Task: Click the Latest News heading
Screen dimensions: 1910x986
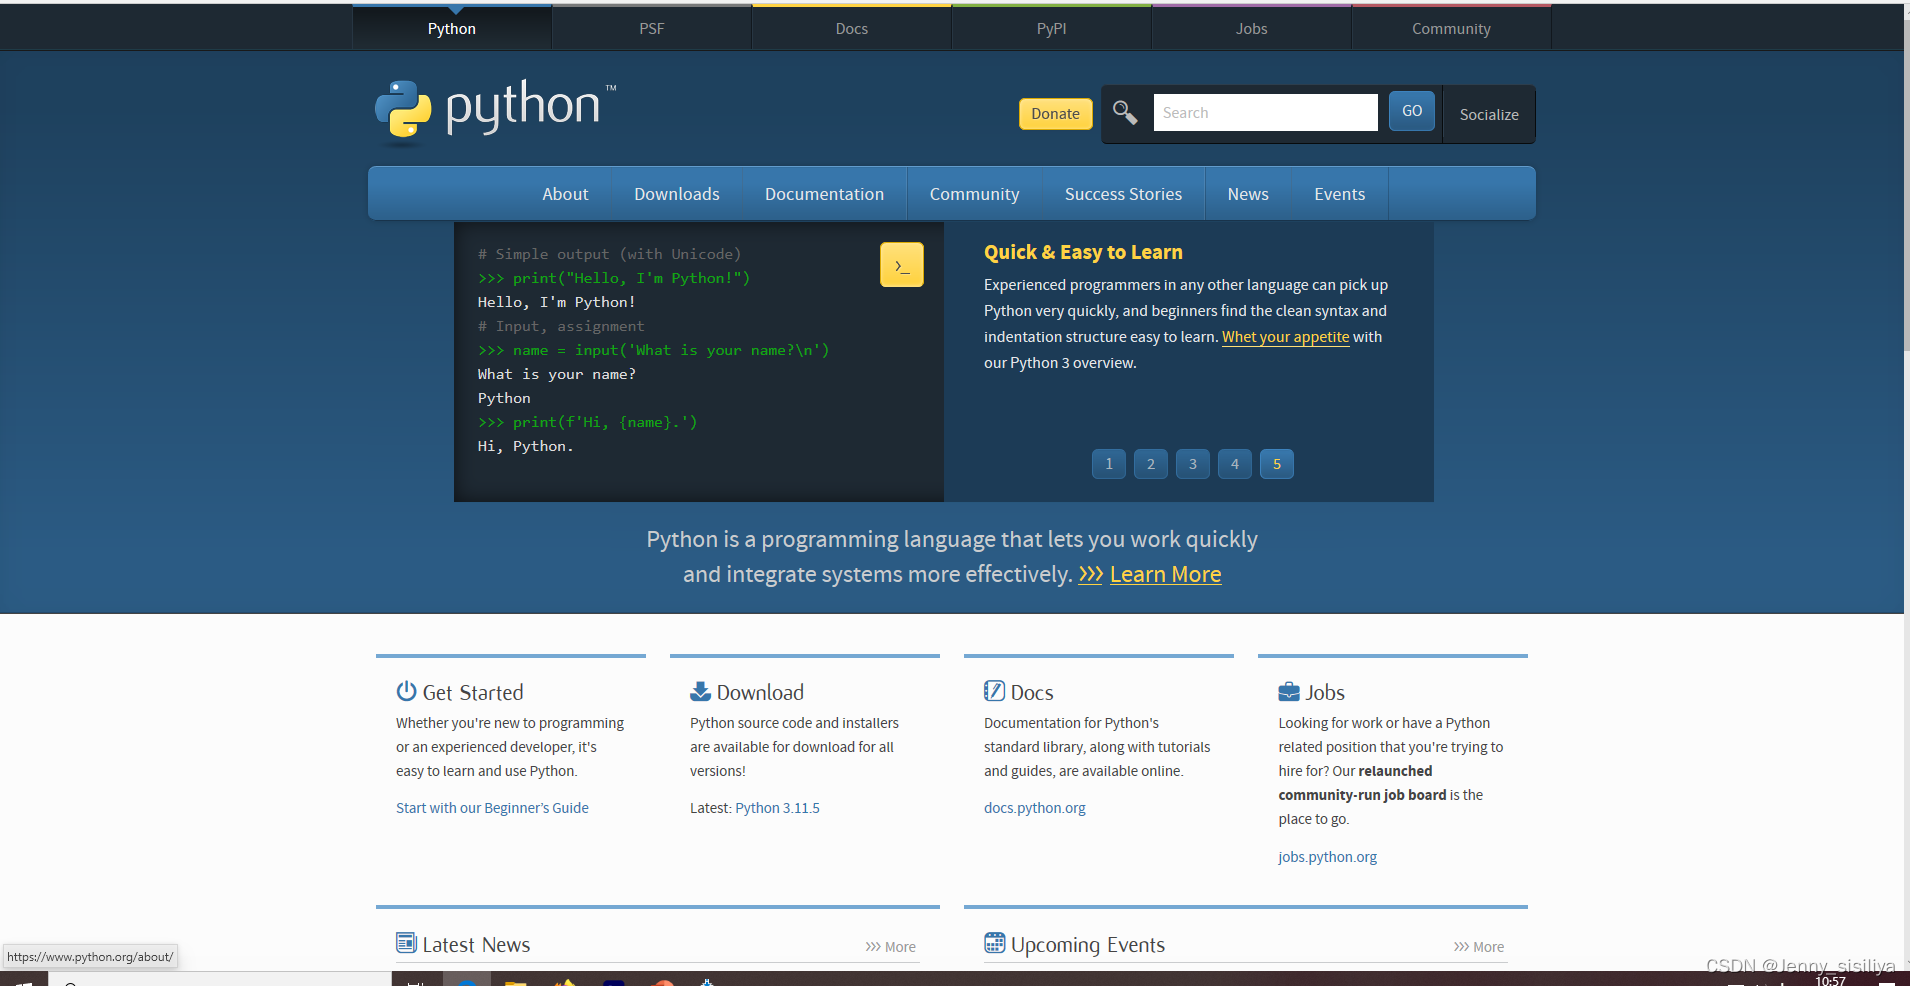Action: pyautogui.click(x=476, y=945)
